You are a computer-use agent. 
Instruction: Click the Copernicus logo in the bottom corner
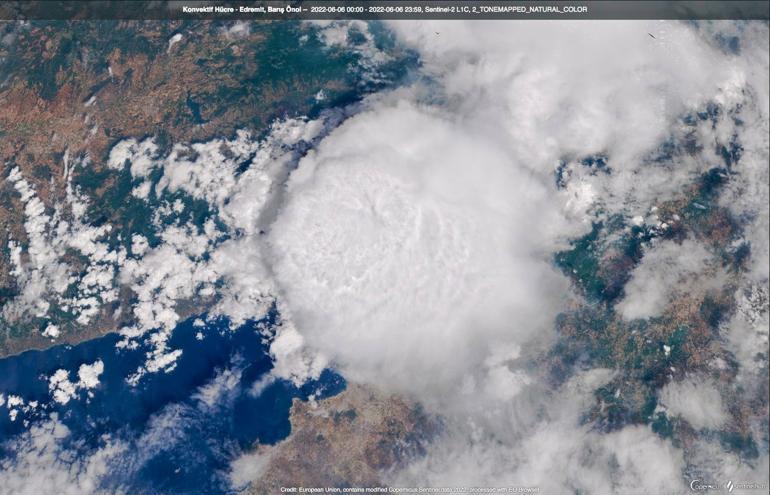(x=707, y=486)
